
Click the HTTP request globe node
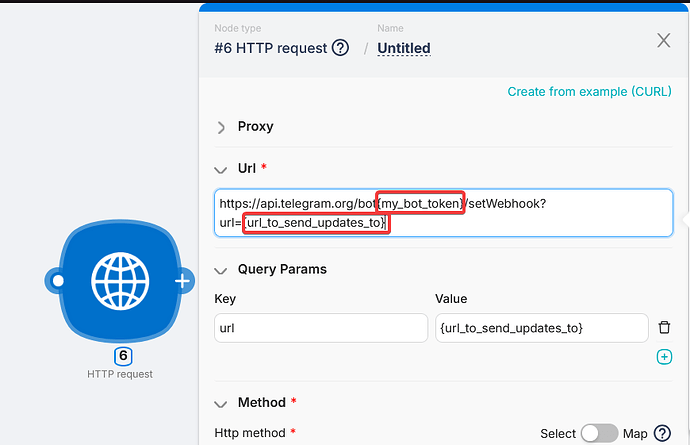[x=120, y=281]
